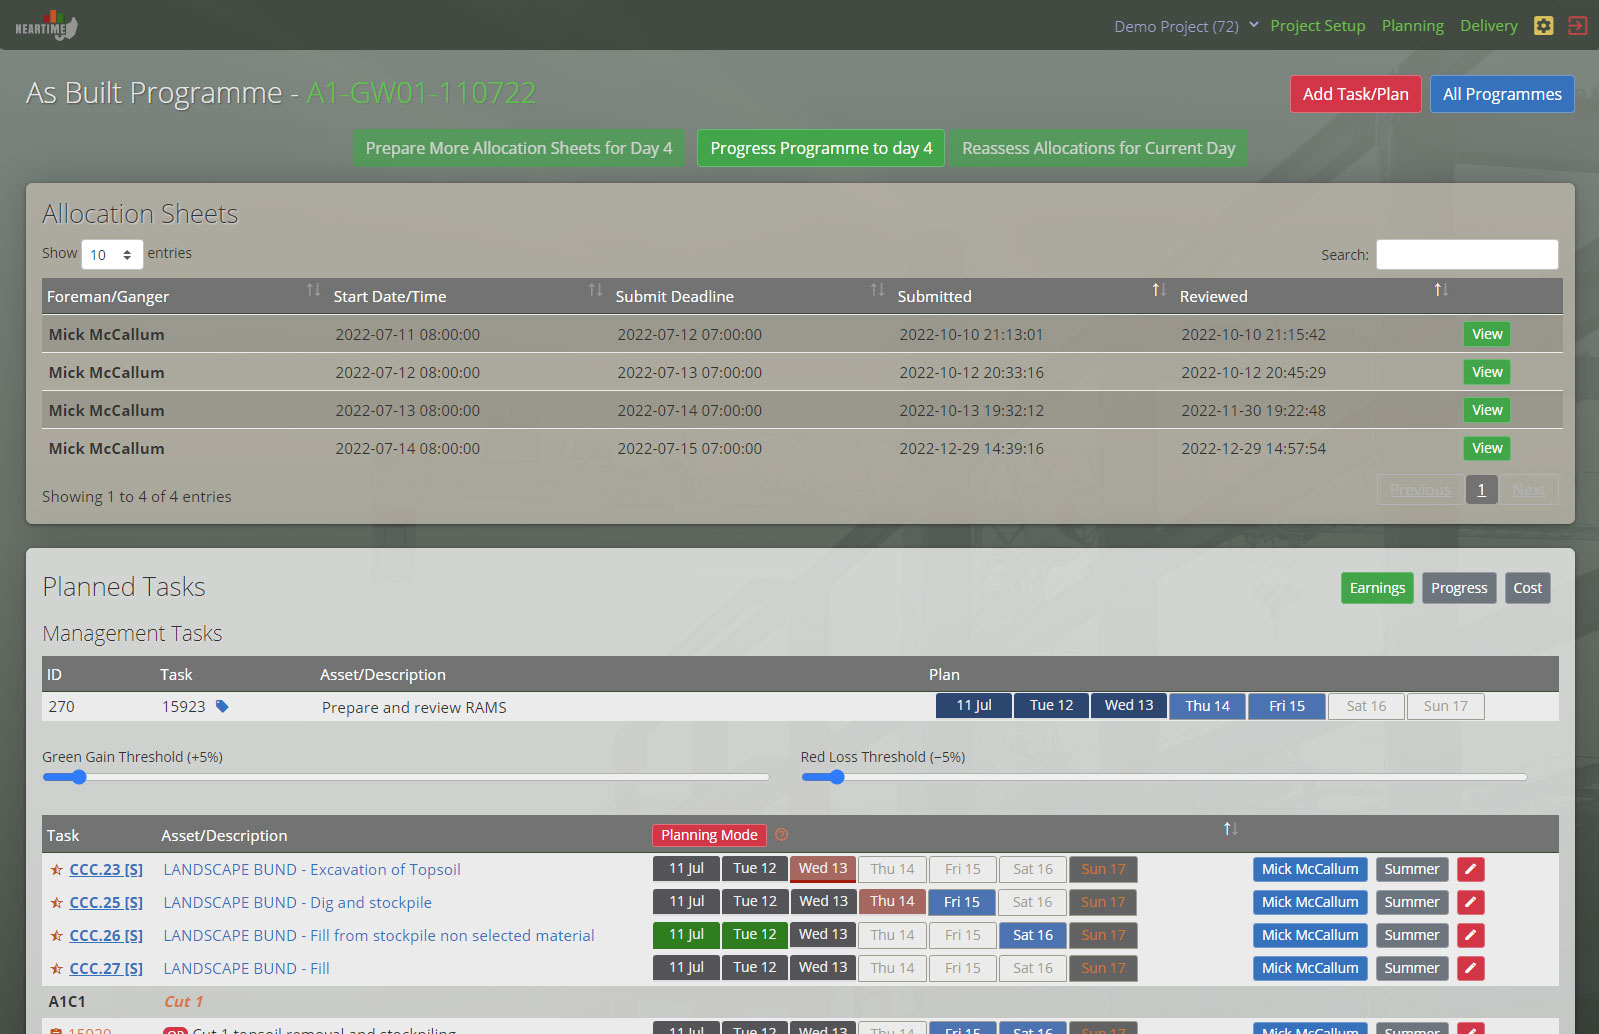This screenshot has height=1034, width=1599.
Task: Click Prepare More Allocation Sheets for Day 4
Action: [x=519, y=148]
